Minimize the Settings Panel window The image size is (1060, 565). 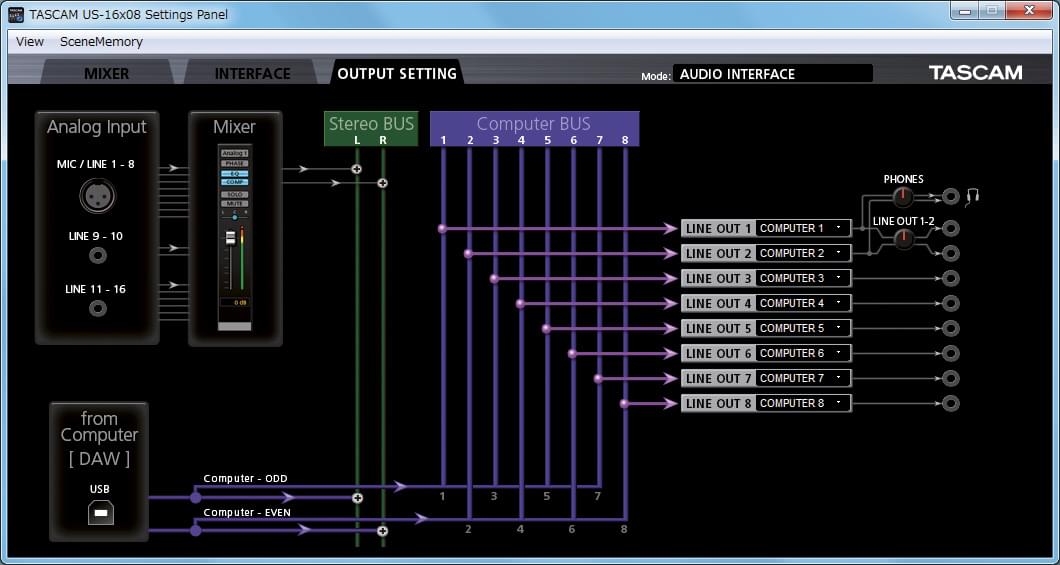(965, 10)
